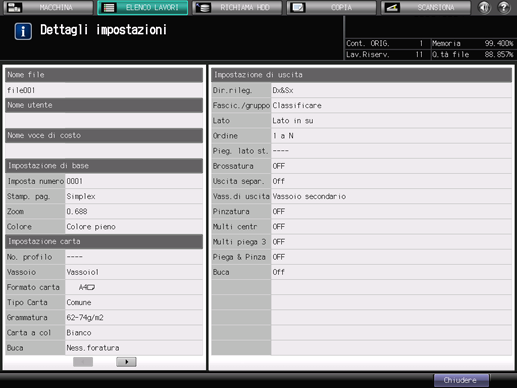Click the 'Formato carta' label
The height and width of the screenshot is (388, 517).
point(33,287)
